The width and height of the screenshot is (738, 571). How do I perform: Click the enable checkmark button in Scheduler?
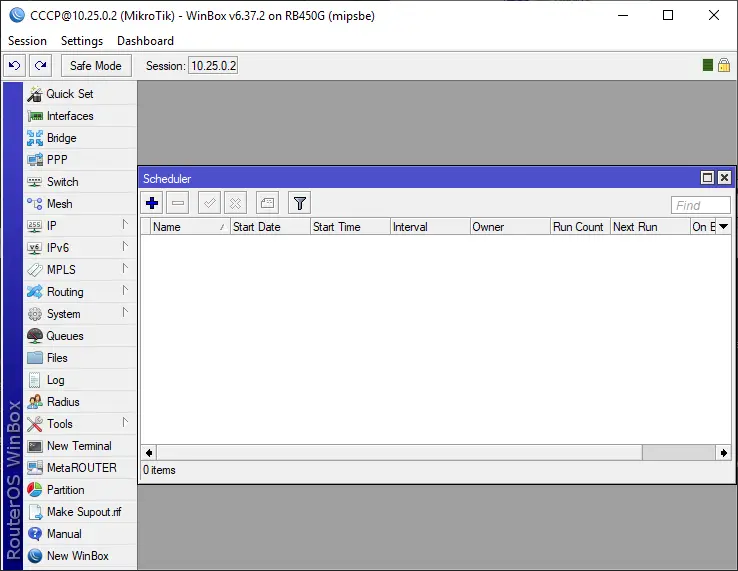pos(209,203)
